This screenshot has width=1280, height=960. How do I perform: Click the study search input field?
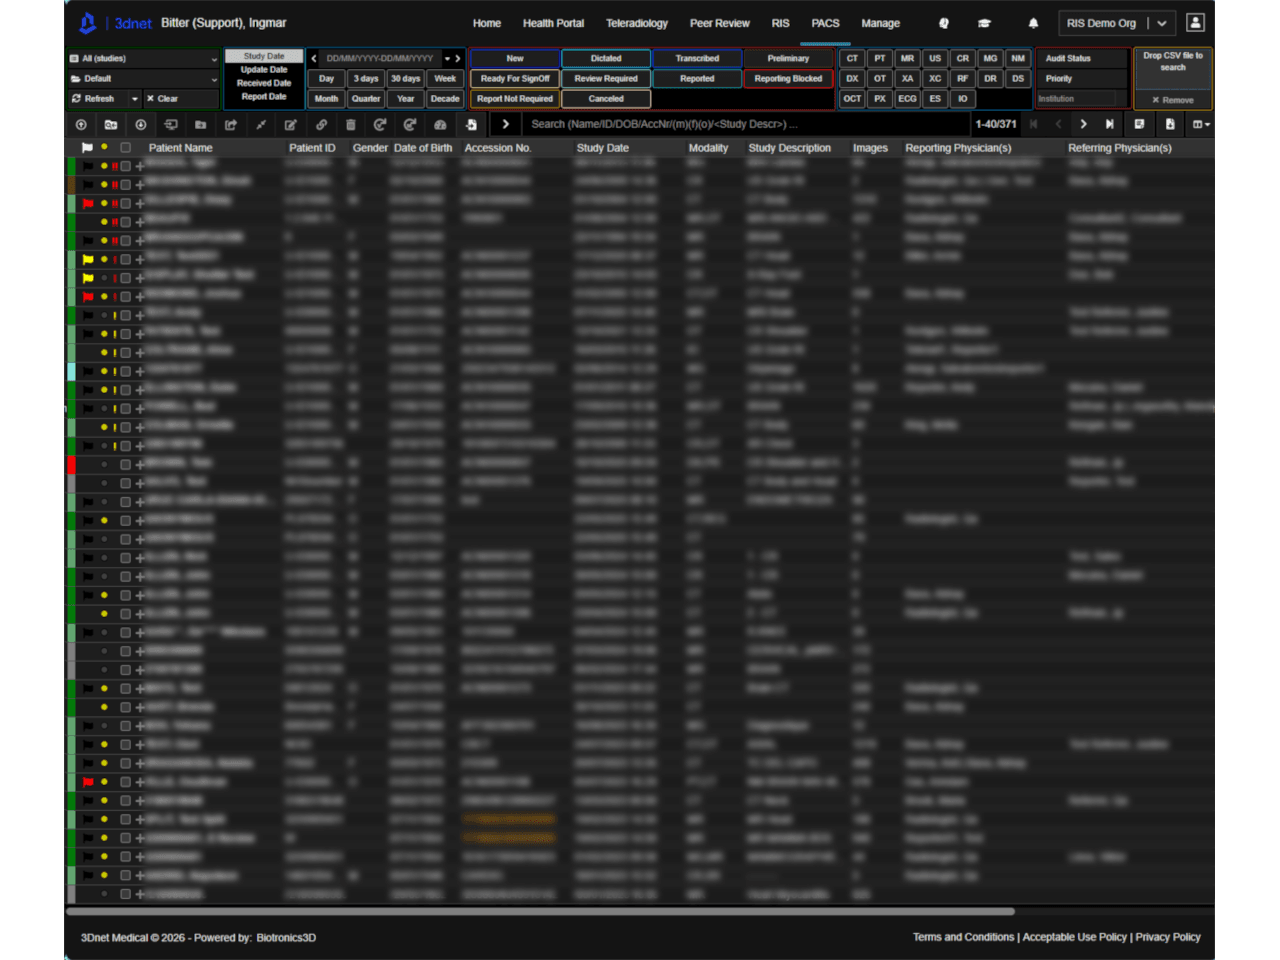tap(745, 124)
